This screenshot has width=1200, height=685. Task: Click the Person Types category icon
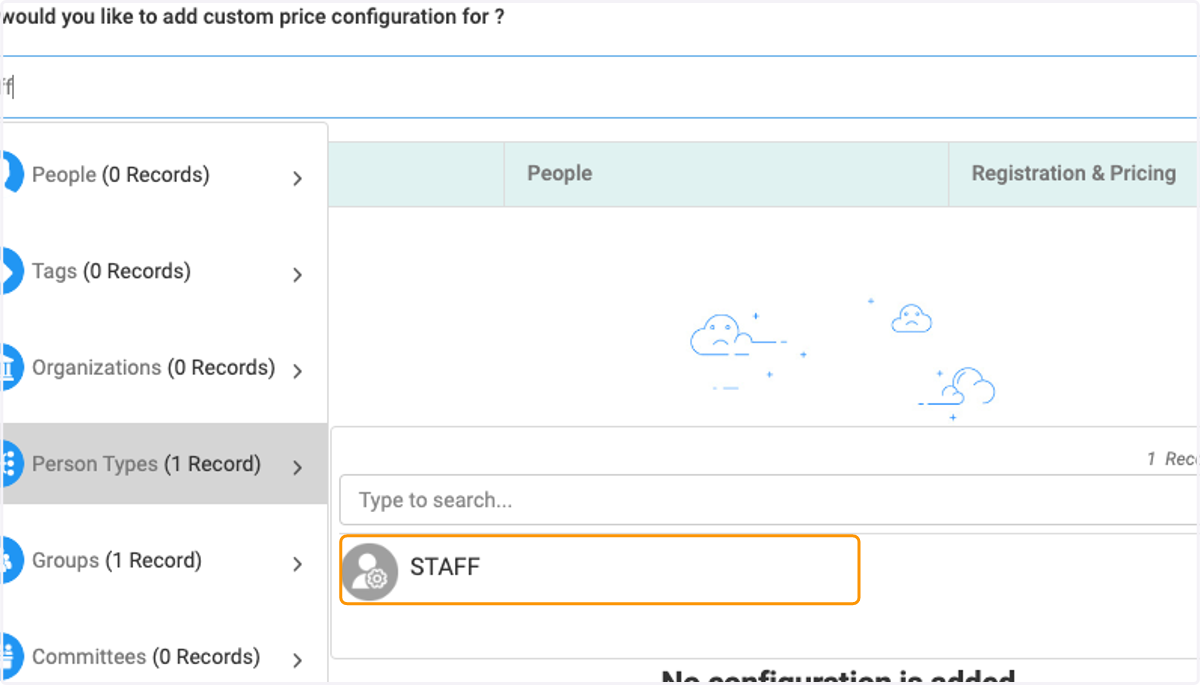click(x=11, y=463)
